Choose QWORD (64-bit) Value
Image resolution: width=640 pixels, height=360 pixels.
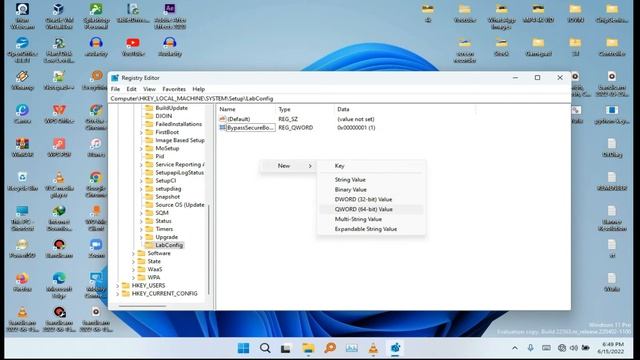click(371, 209)
